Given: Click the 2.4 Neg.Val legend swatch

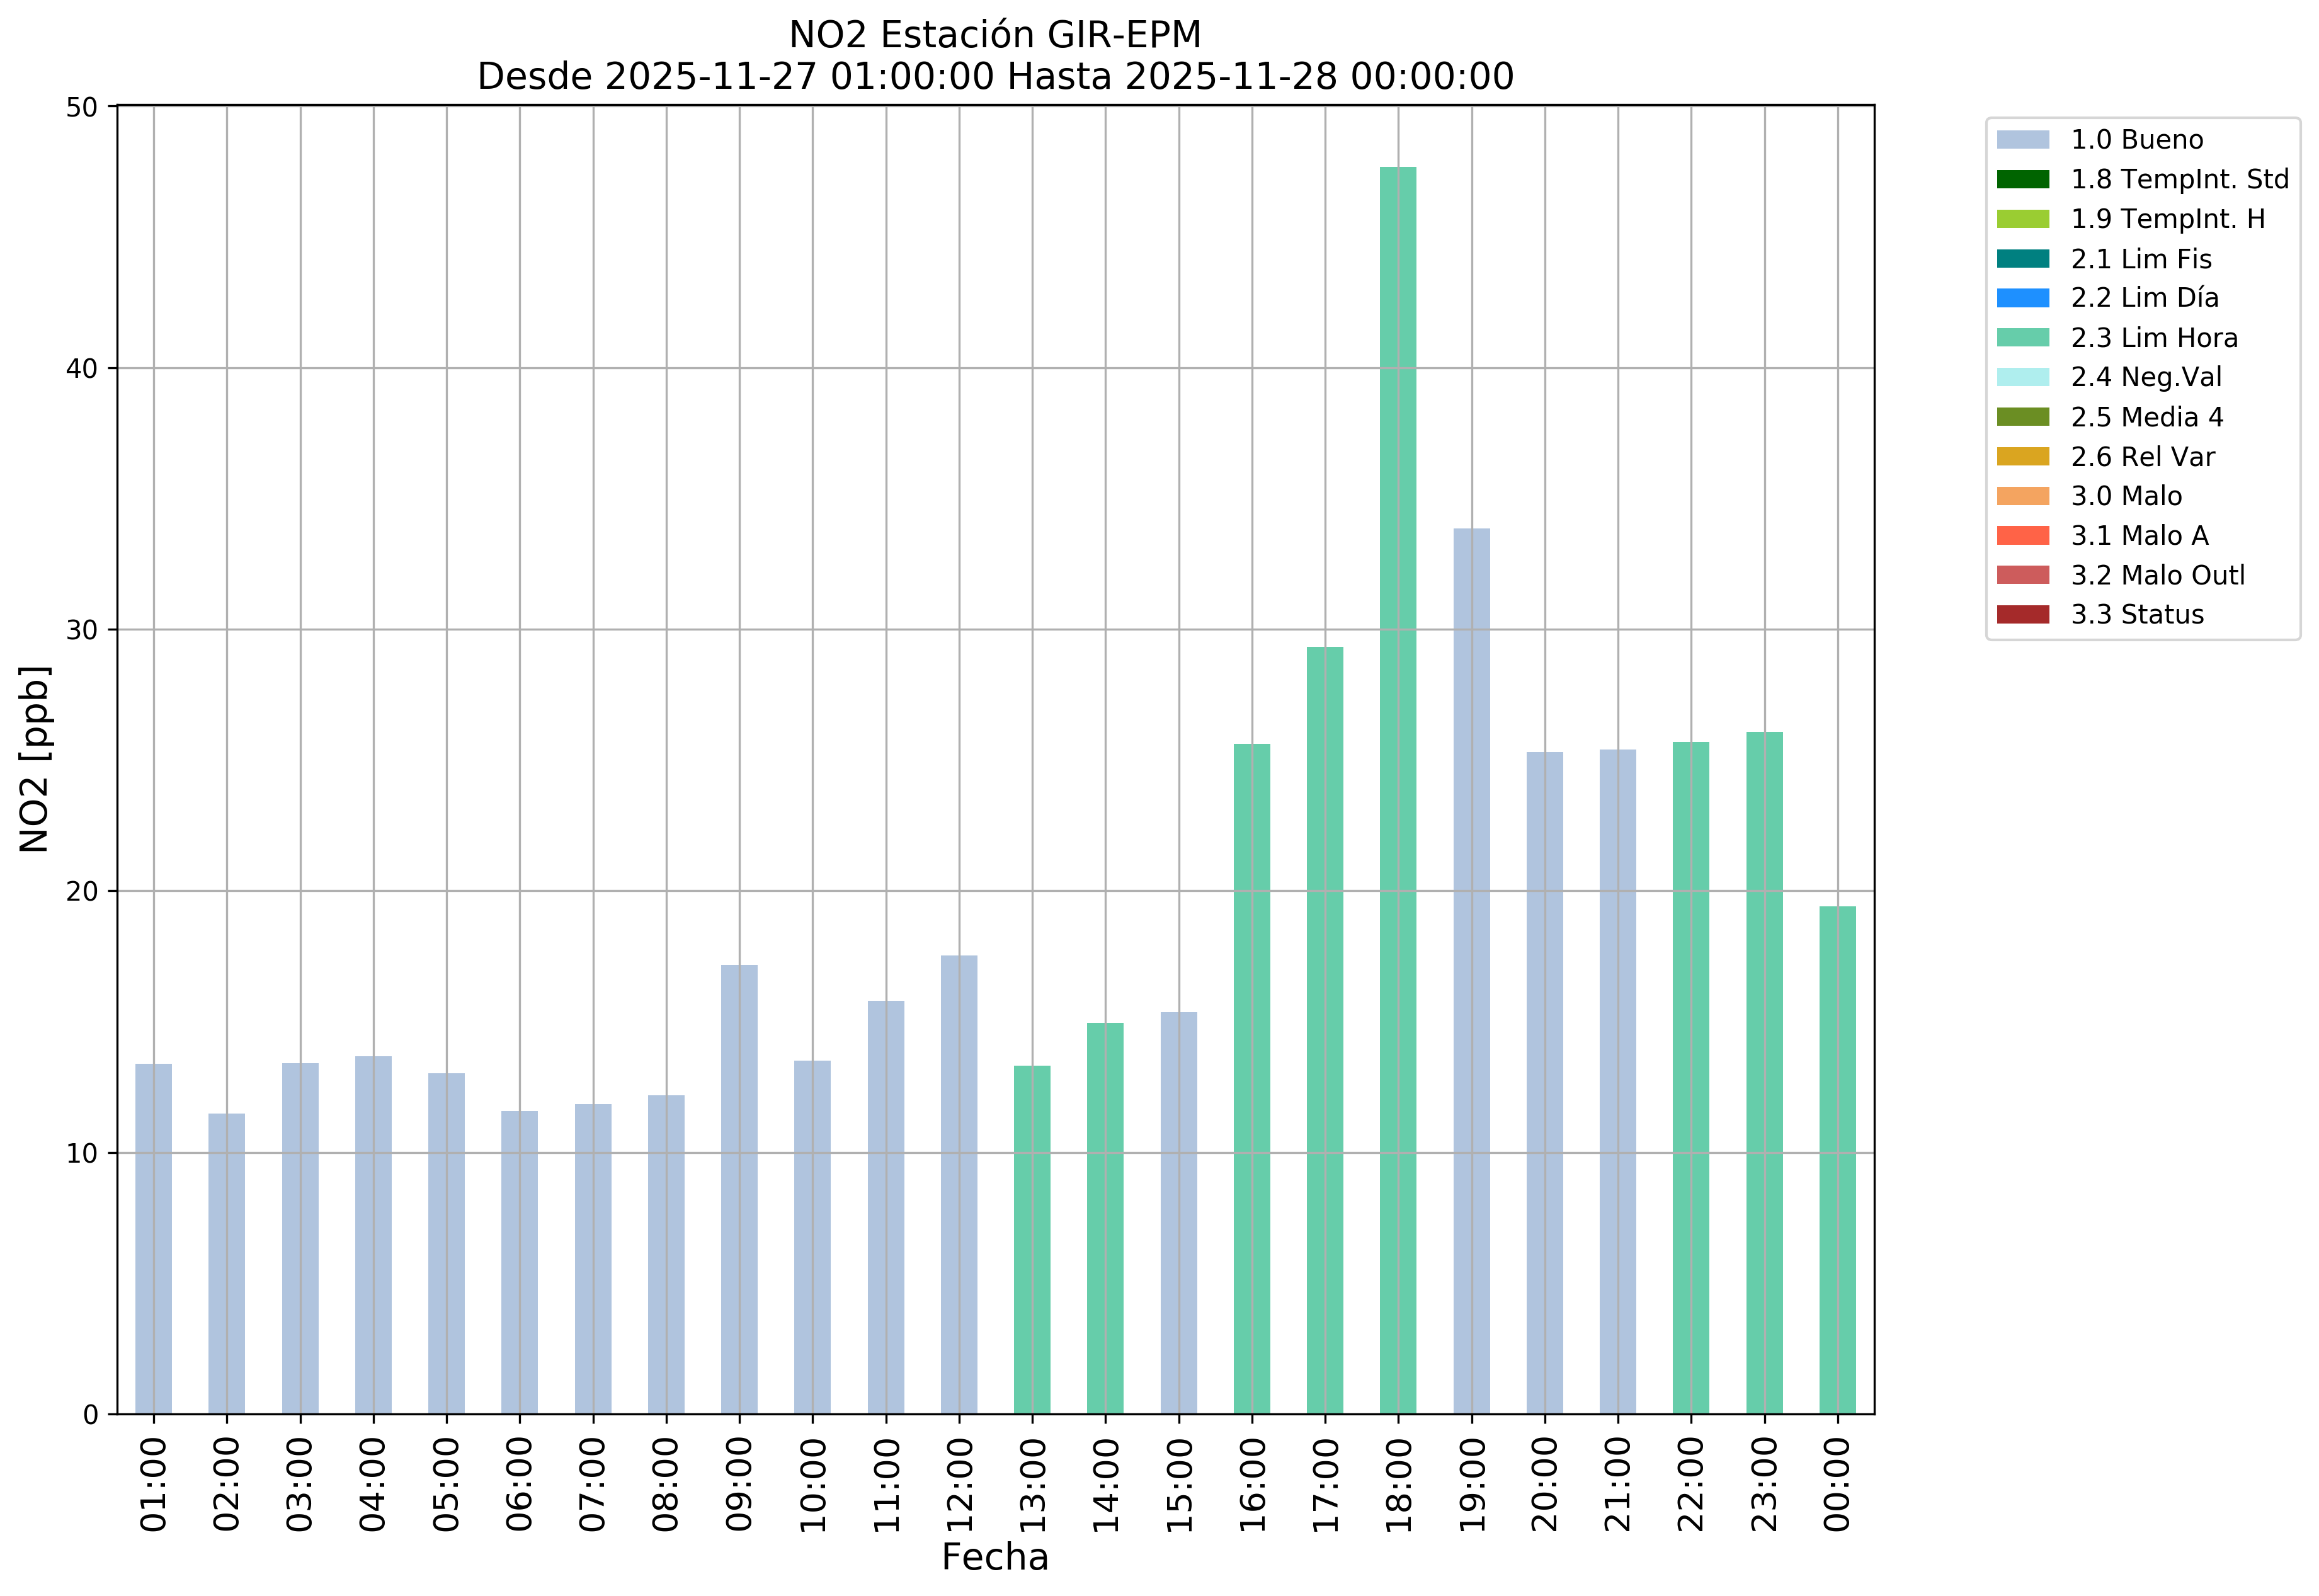Looking at the screenshot, I should pyautogui.click(x=2022, y=377).
